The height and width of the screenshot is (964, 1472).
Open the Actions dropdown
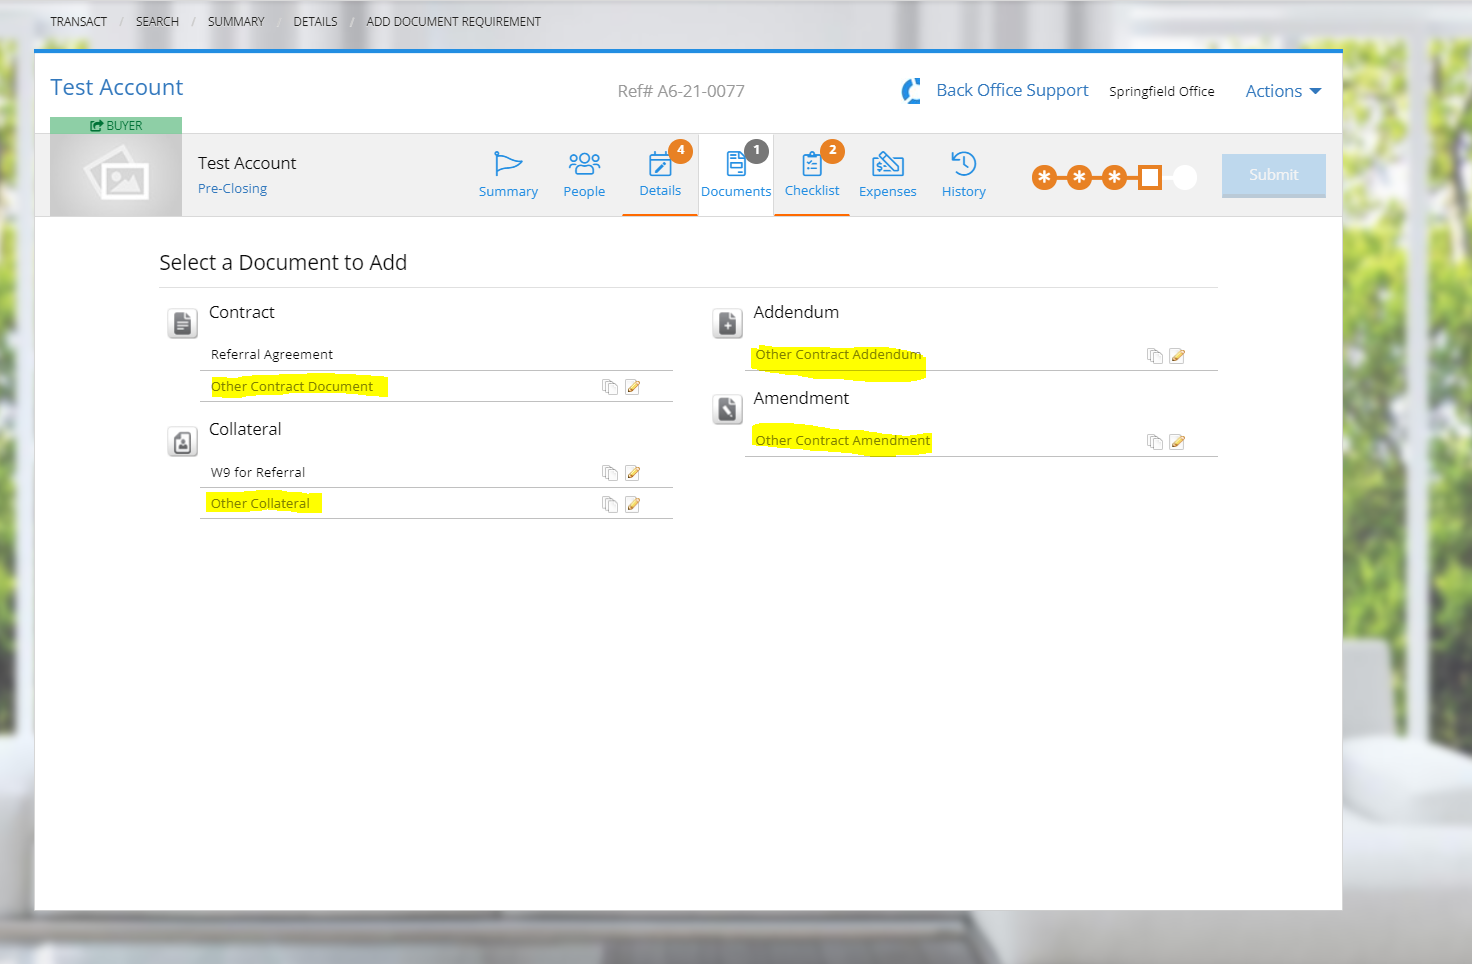point(1282,90)
